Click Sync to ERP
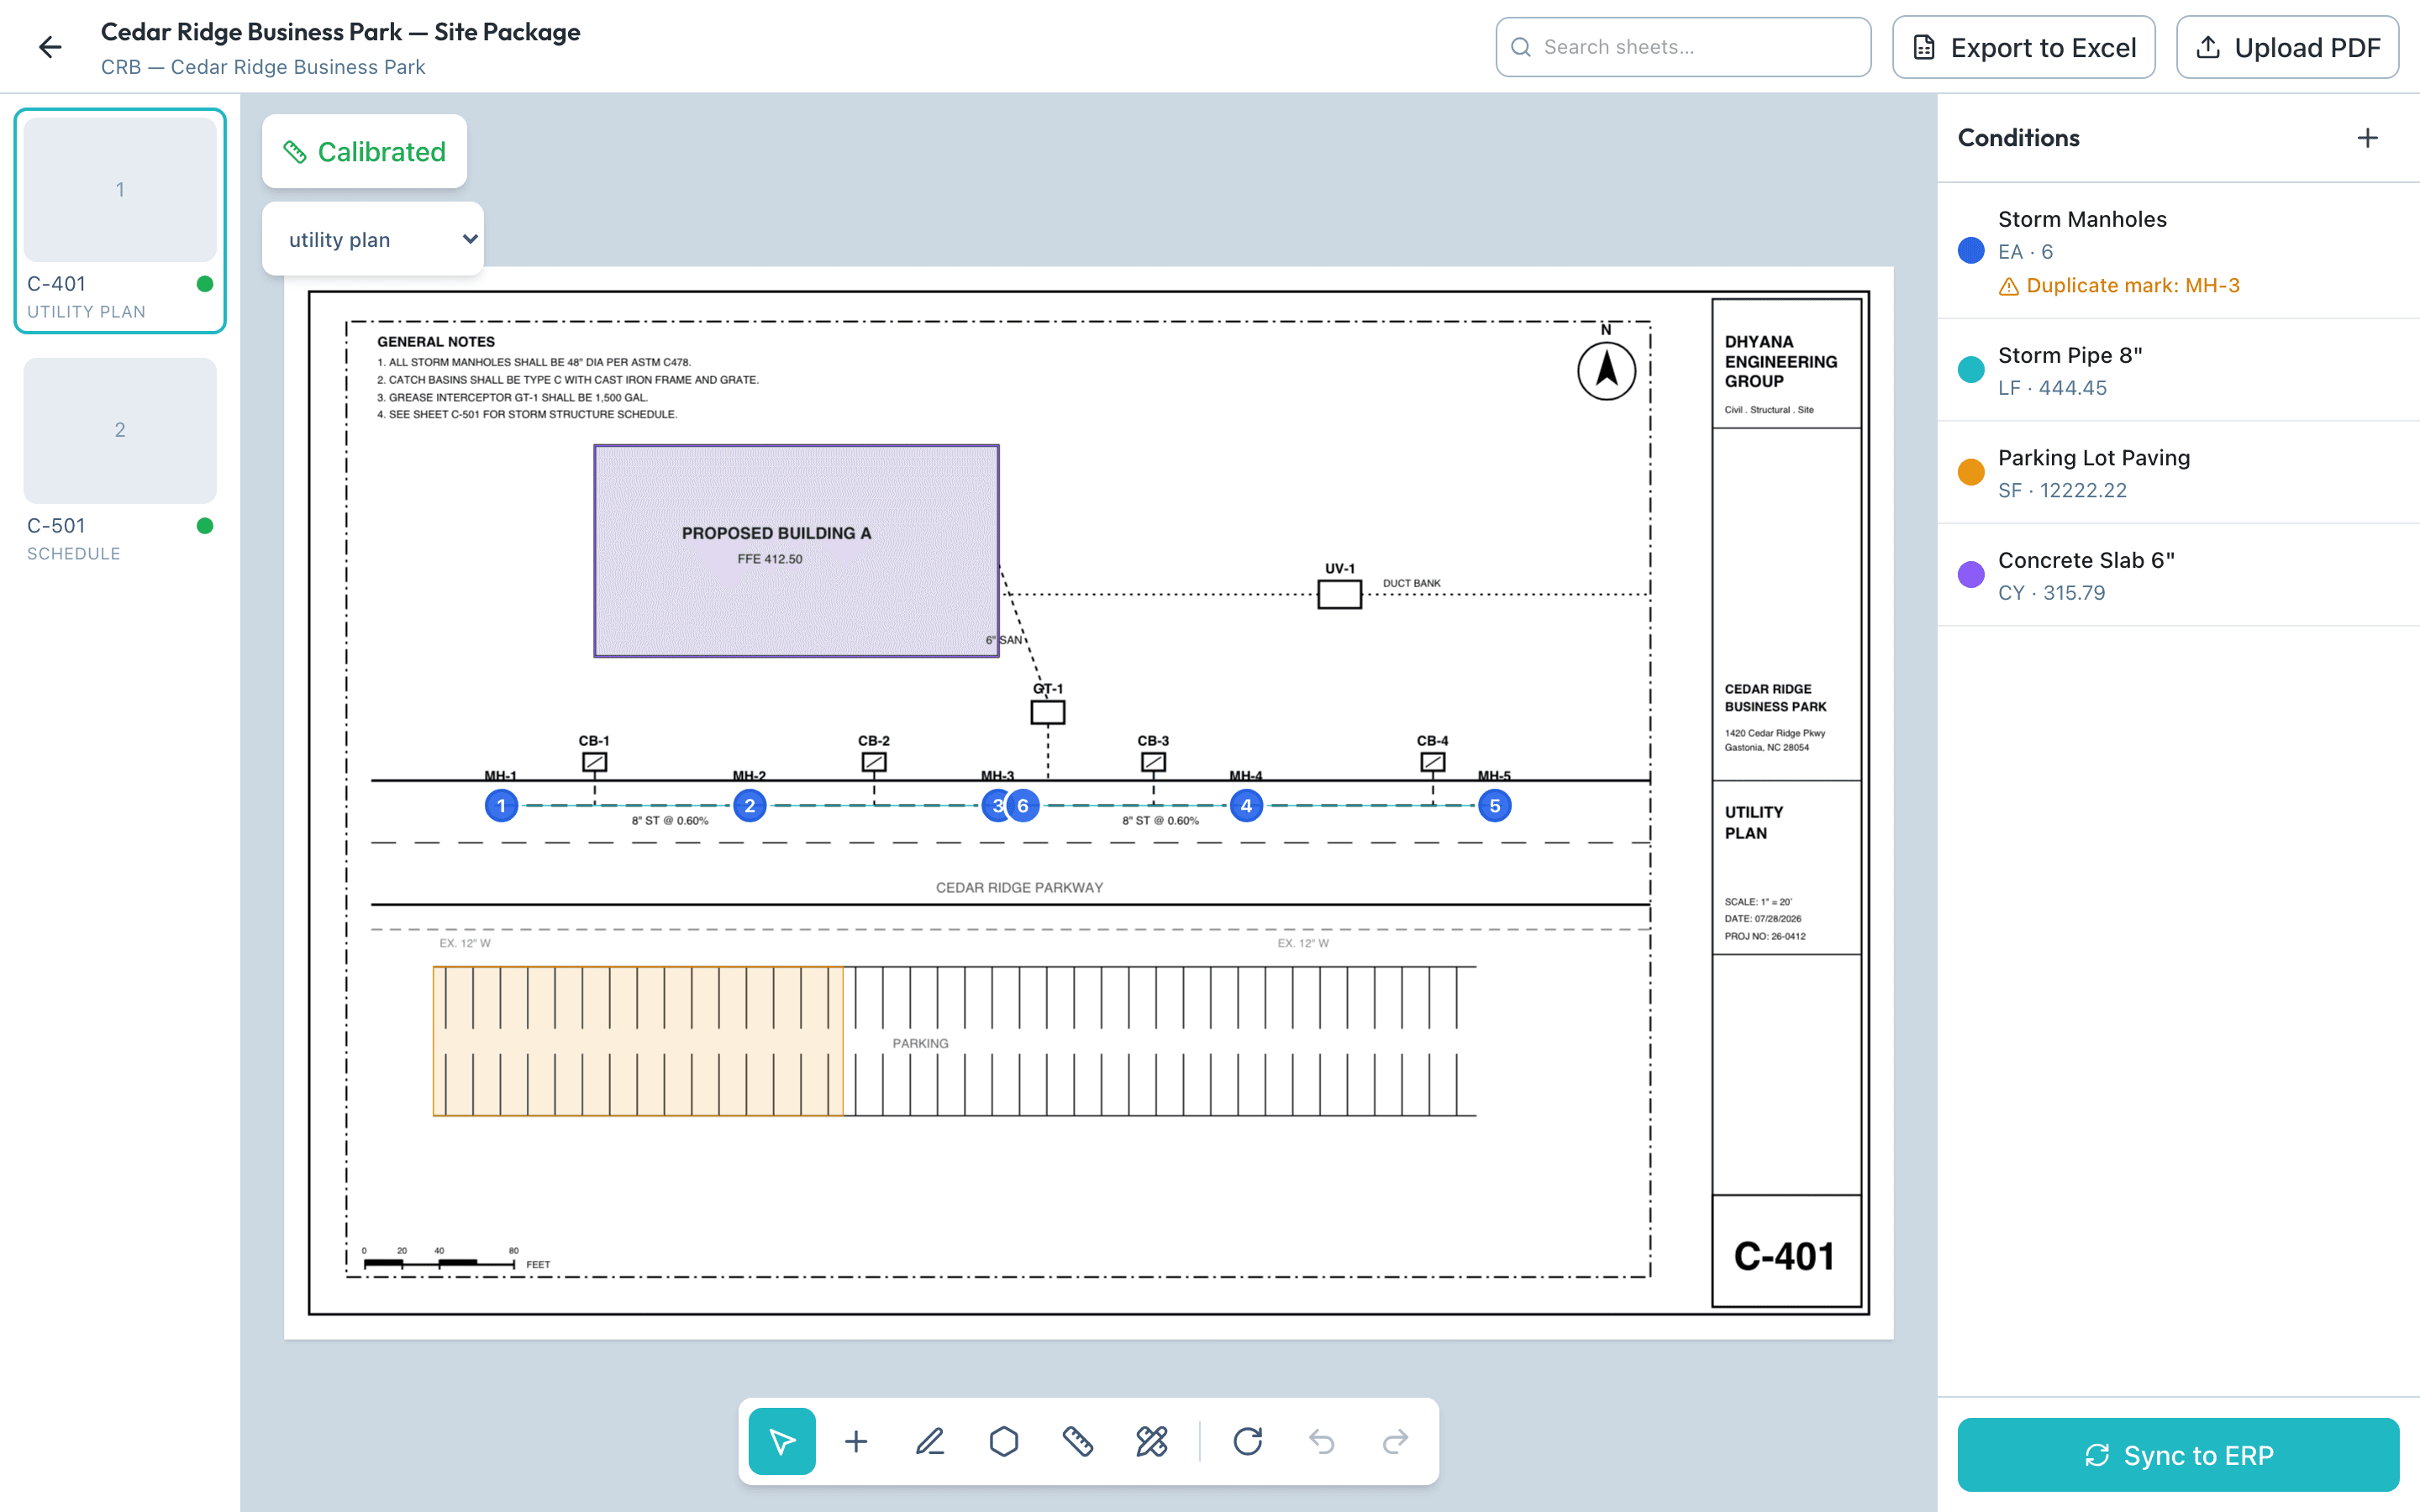Image resolution: width=2420 pixels, height=1512 pixels. pyautogui.click(x=2178, y=1455)
